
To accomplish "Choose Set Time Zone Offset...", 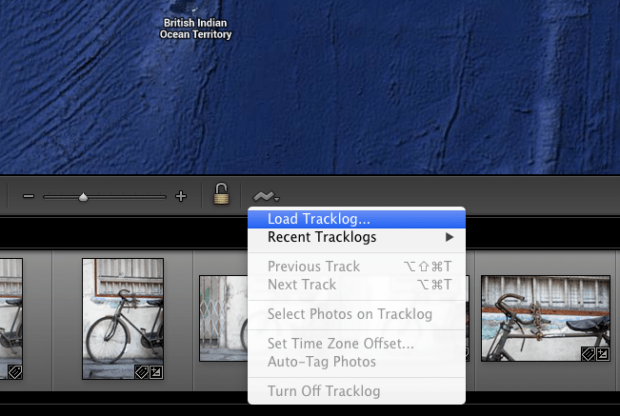I will click(357, 344).
